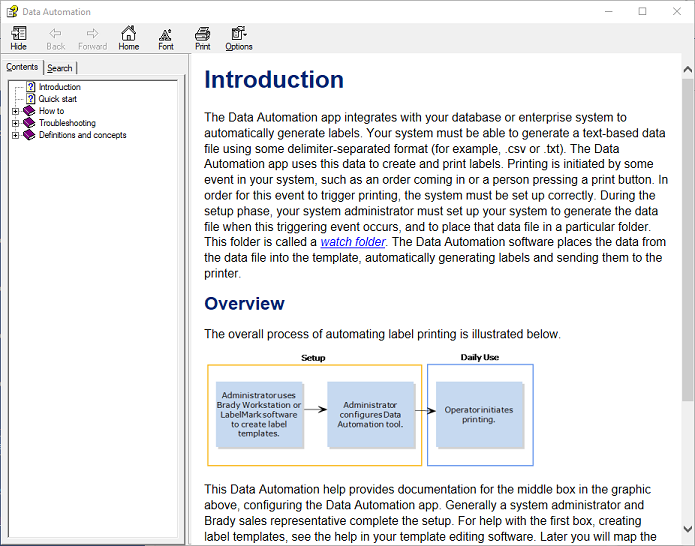Click the overview process diagram image
Image resolution: width=695 pixels, height=546 pixels.
tap(370, 409)
